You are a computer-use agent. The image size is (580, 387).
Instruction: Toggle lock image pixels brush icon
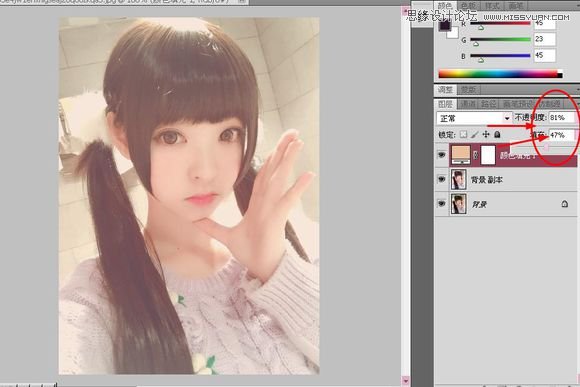tap(475, 135)
